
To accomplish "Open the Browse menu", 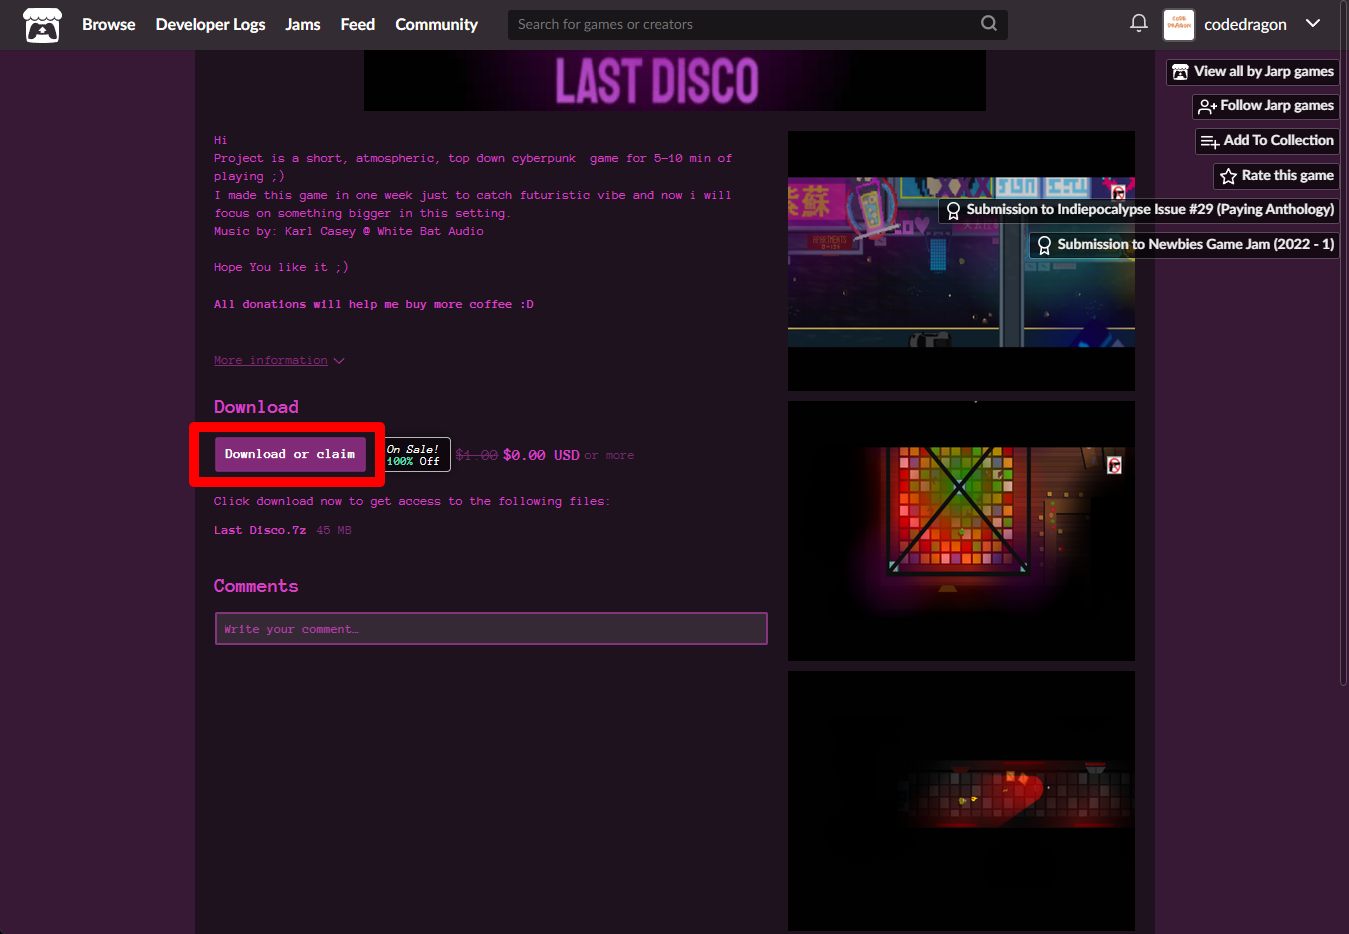I will tap(108, 24).
